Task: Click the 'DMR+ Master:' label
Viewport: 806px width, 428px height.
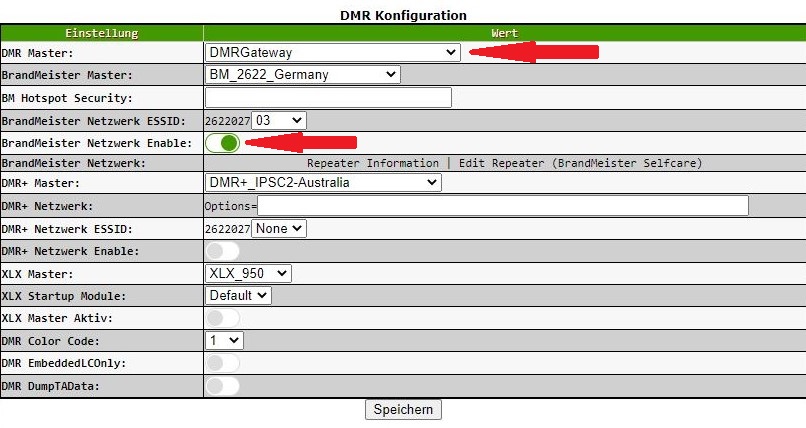Action: click(x=41, y=183)
